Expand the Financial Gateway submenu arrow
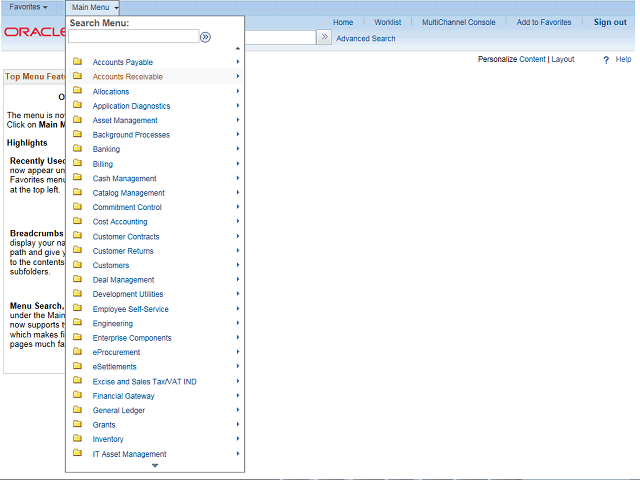 point(238,396)
